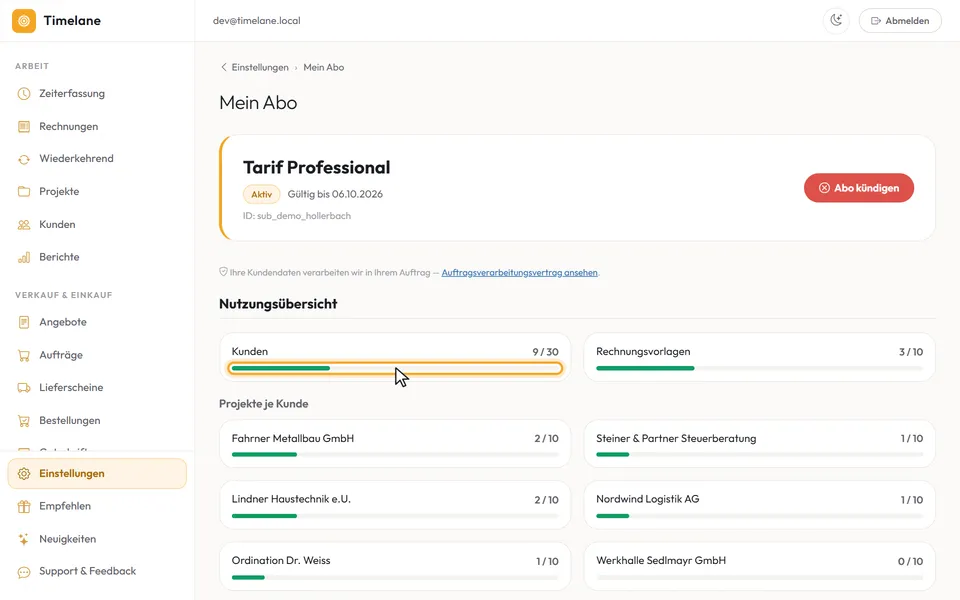Click the Timelane logo icon
The image size is (960, 600).
click(x=24, y=21)
